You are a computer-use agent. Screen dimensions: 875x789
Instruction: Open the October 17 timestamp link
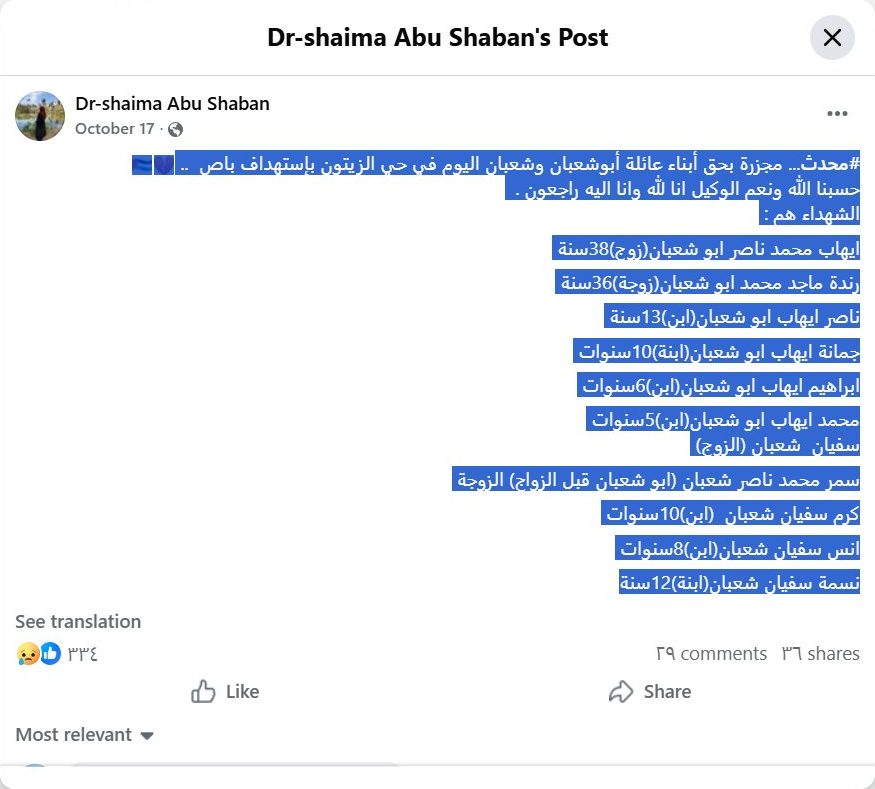[114, 129]
